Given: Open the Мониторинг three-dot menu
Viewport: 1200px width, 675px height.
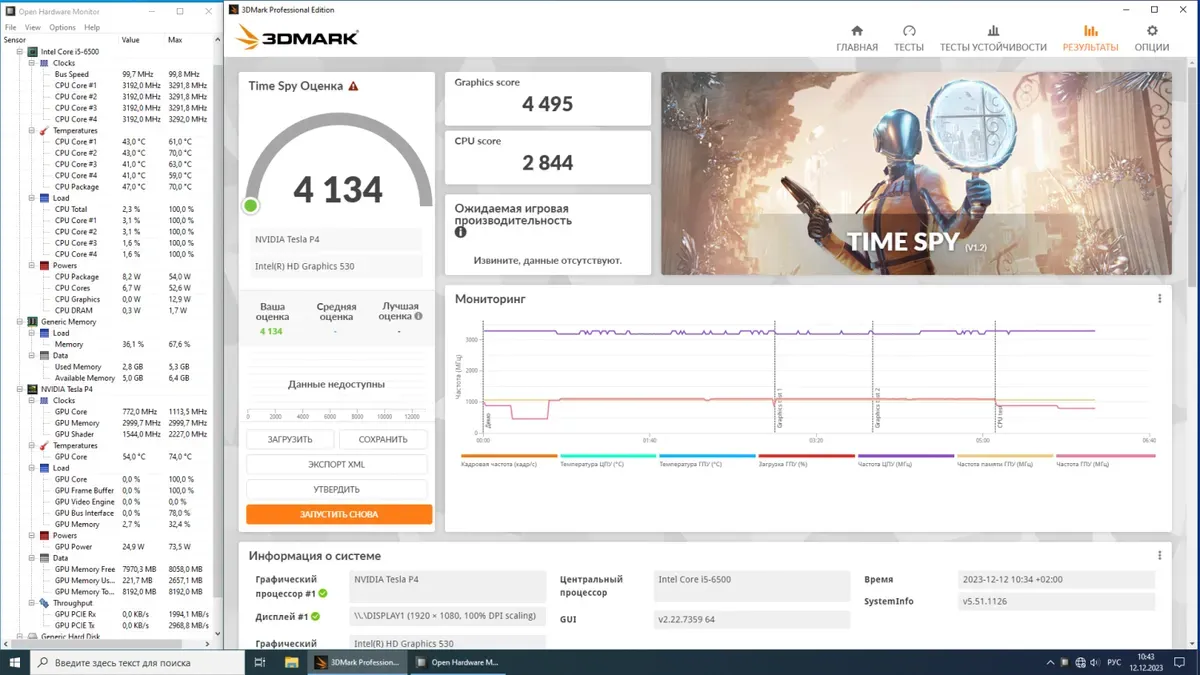Looking at the screenshot, I should pos(1159,299).
